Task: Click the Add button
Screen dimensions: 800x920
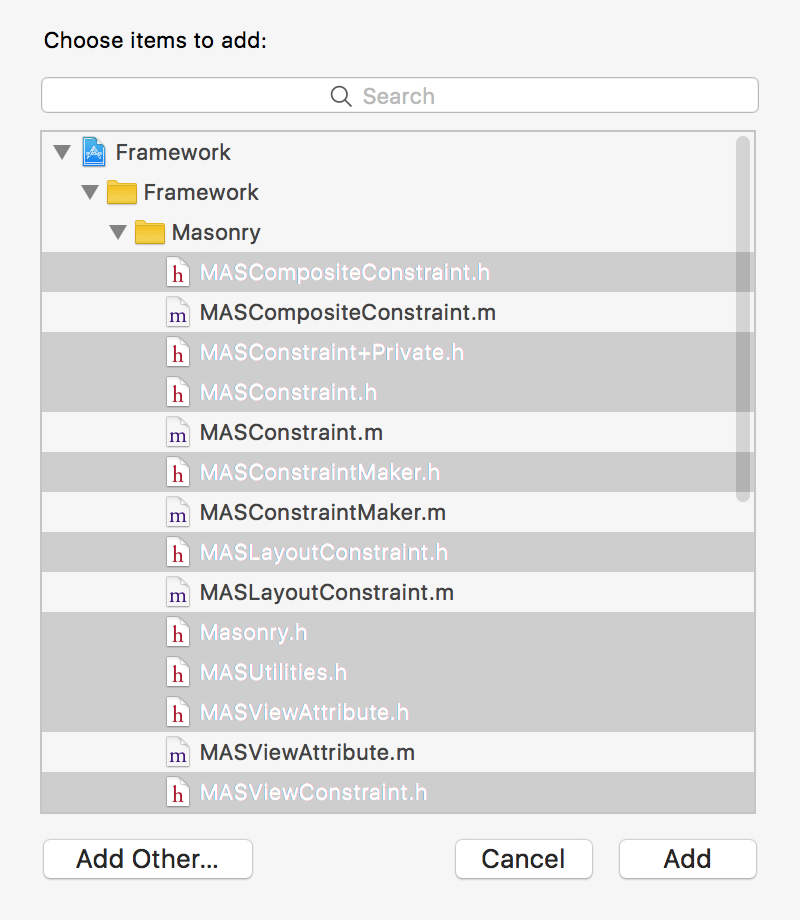Action: pos(687,859)
